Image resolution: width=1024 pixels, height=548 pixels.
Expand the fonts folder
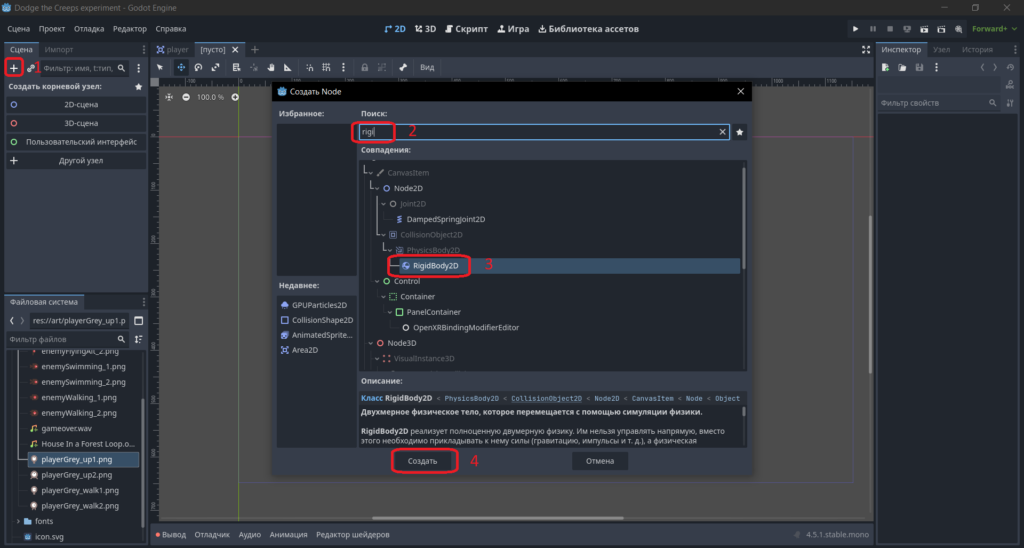pyautogui.click(x=18, y=521)
